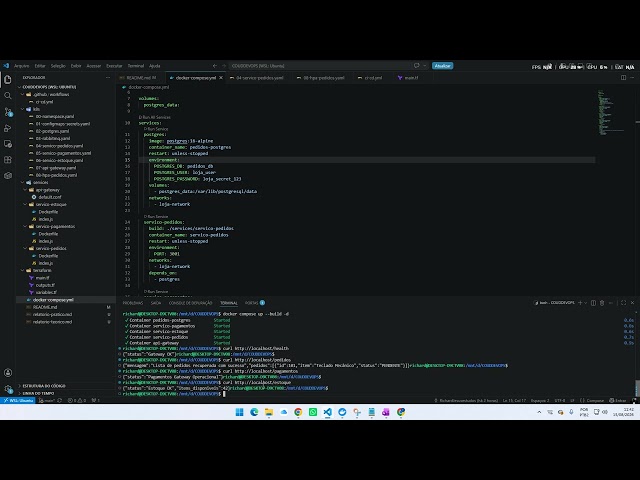Switch to the 04-service-pedidos.yaml tab
The width and height of the screenshot is (640, 480).
point(260,78)
